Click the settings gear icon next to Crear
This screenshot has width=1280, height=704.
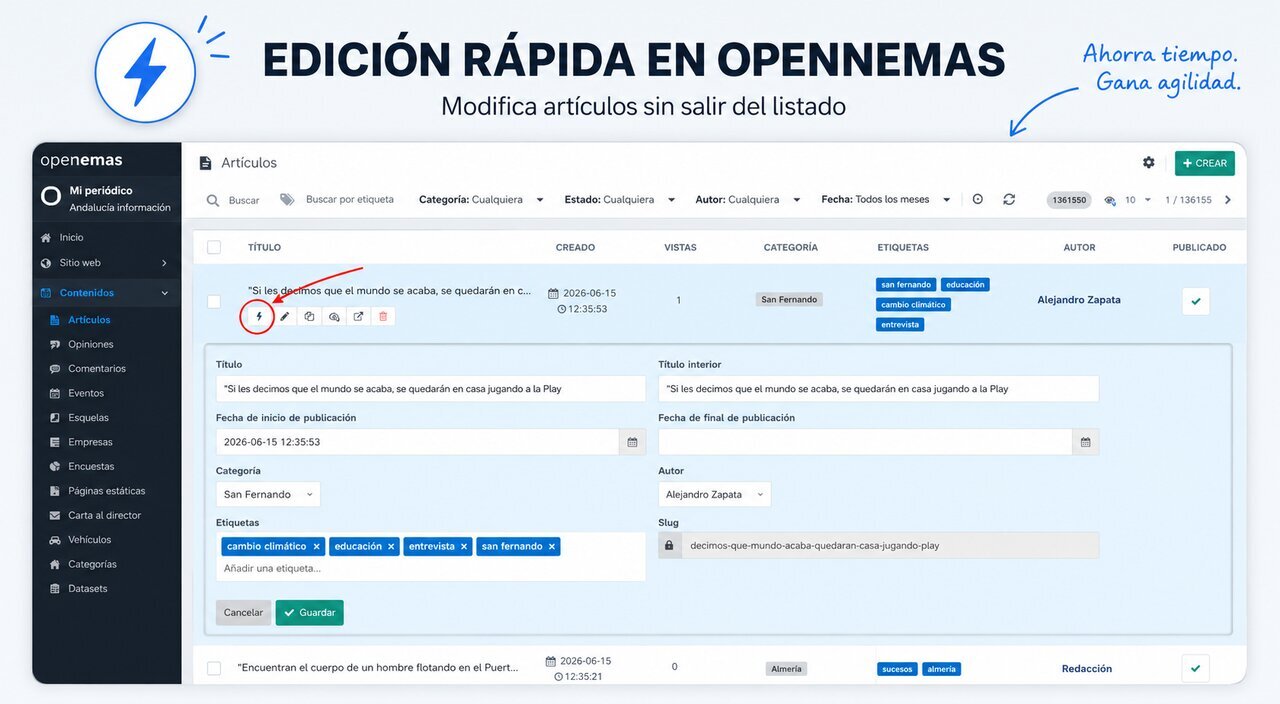coord(1148,162)
